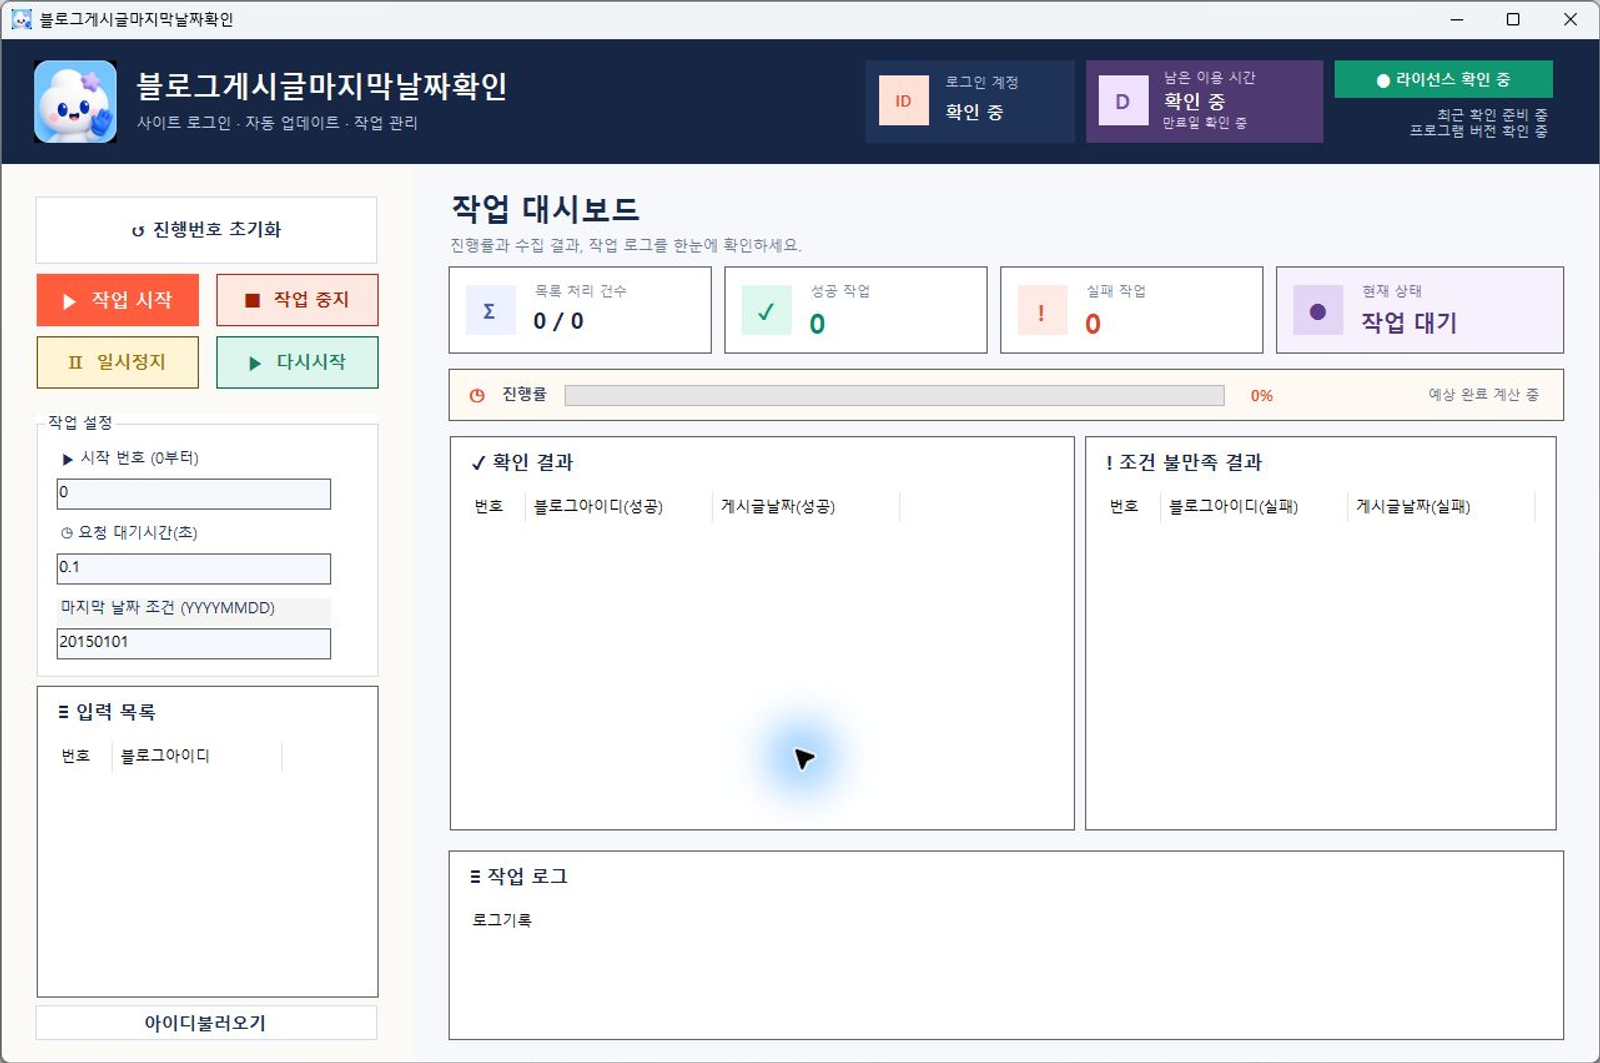Click the exclamation icon in 실패 작업 card

tap(1042, 310)
